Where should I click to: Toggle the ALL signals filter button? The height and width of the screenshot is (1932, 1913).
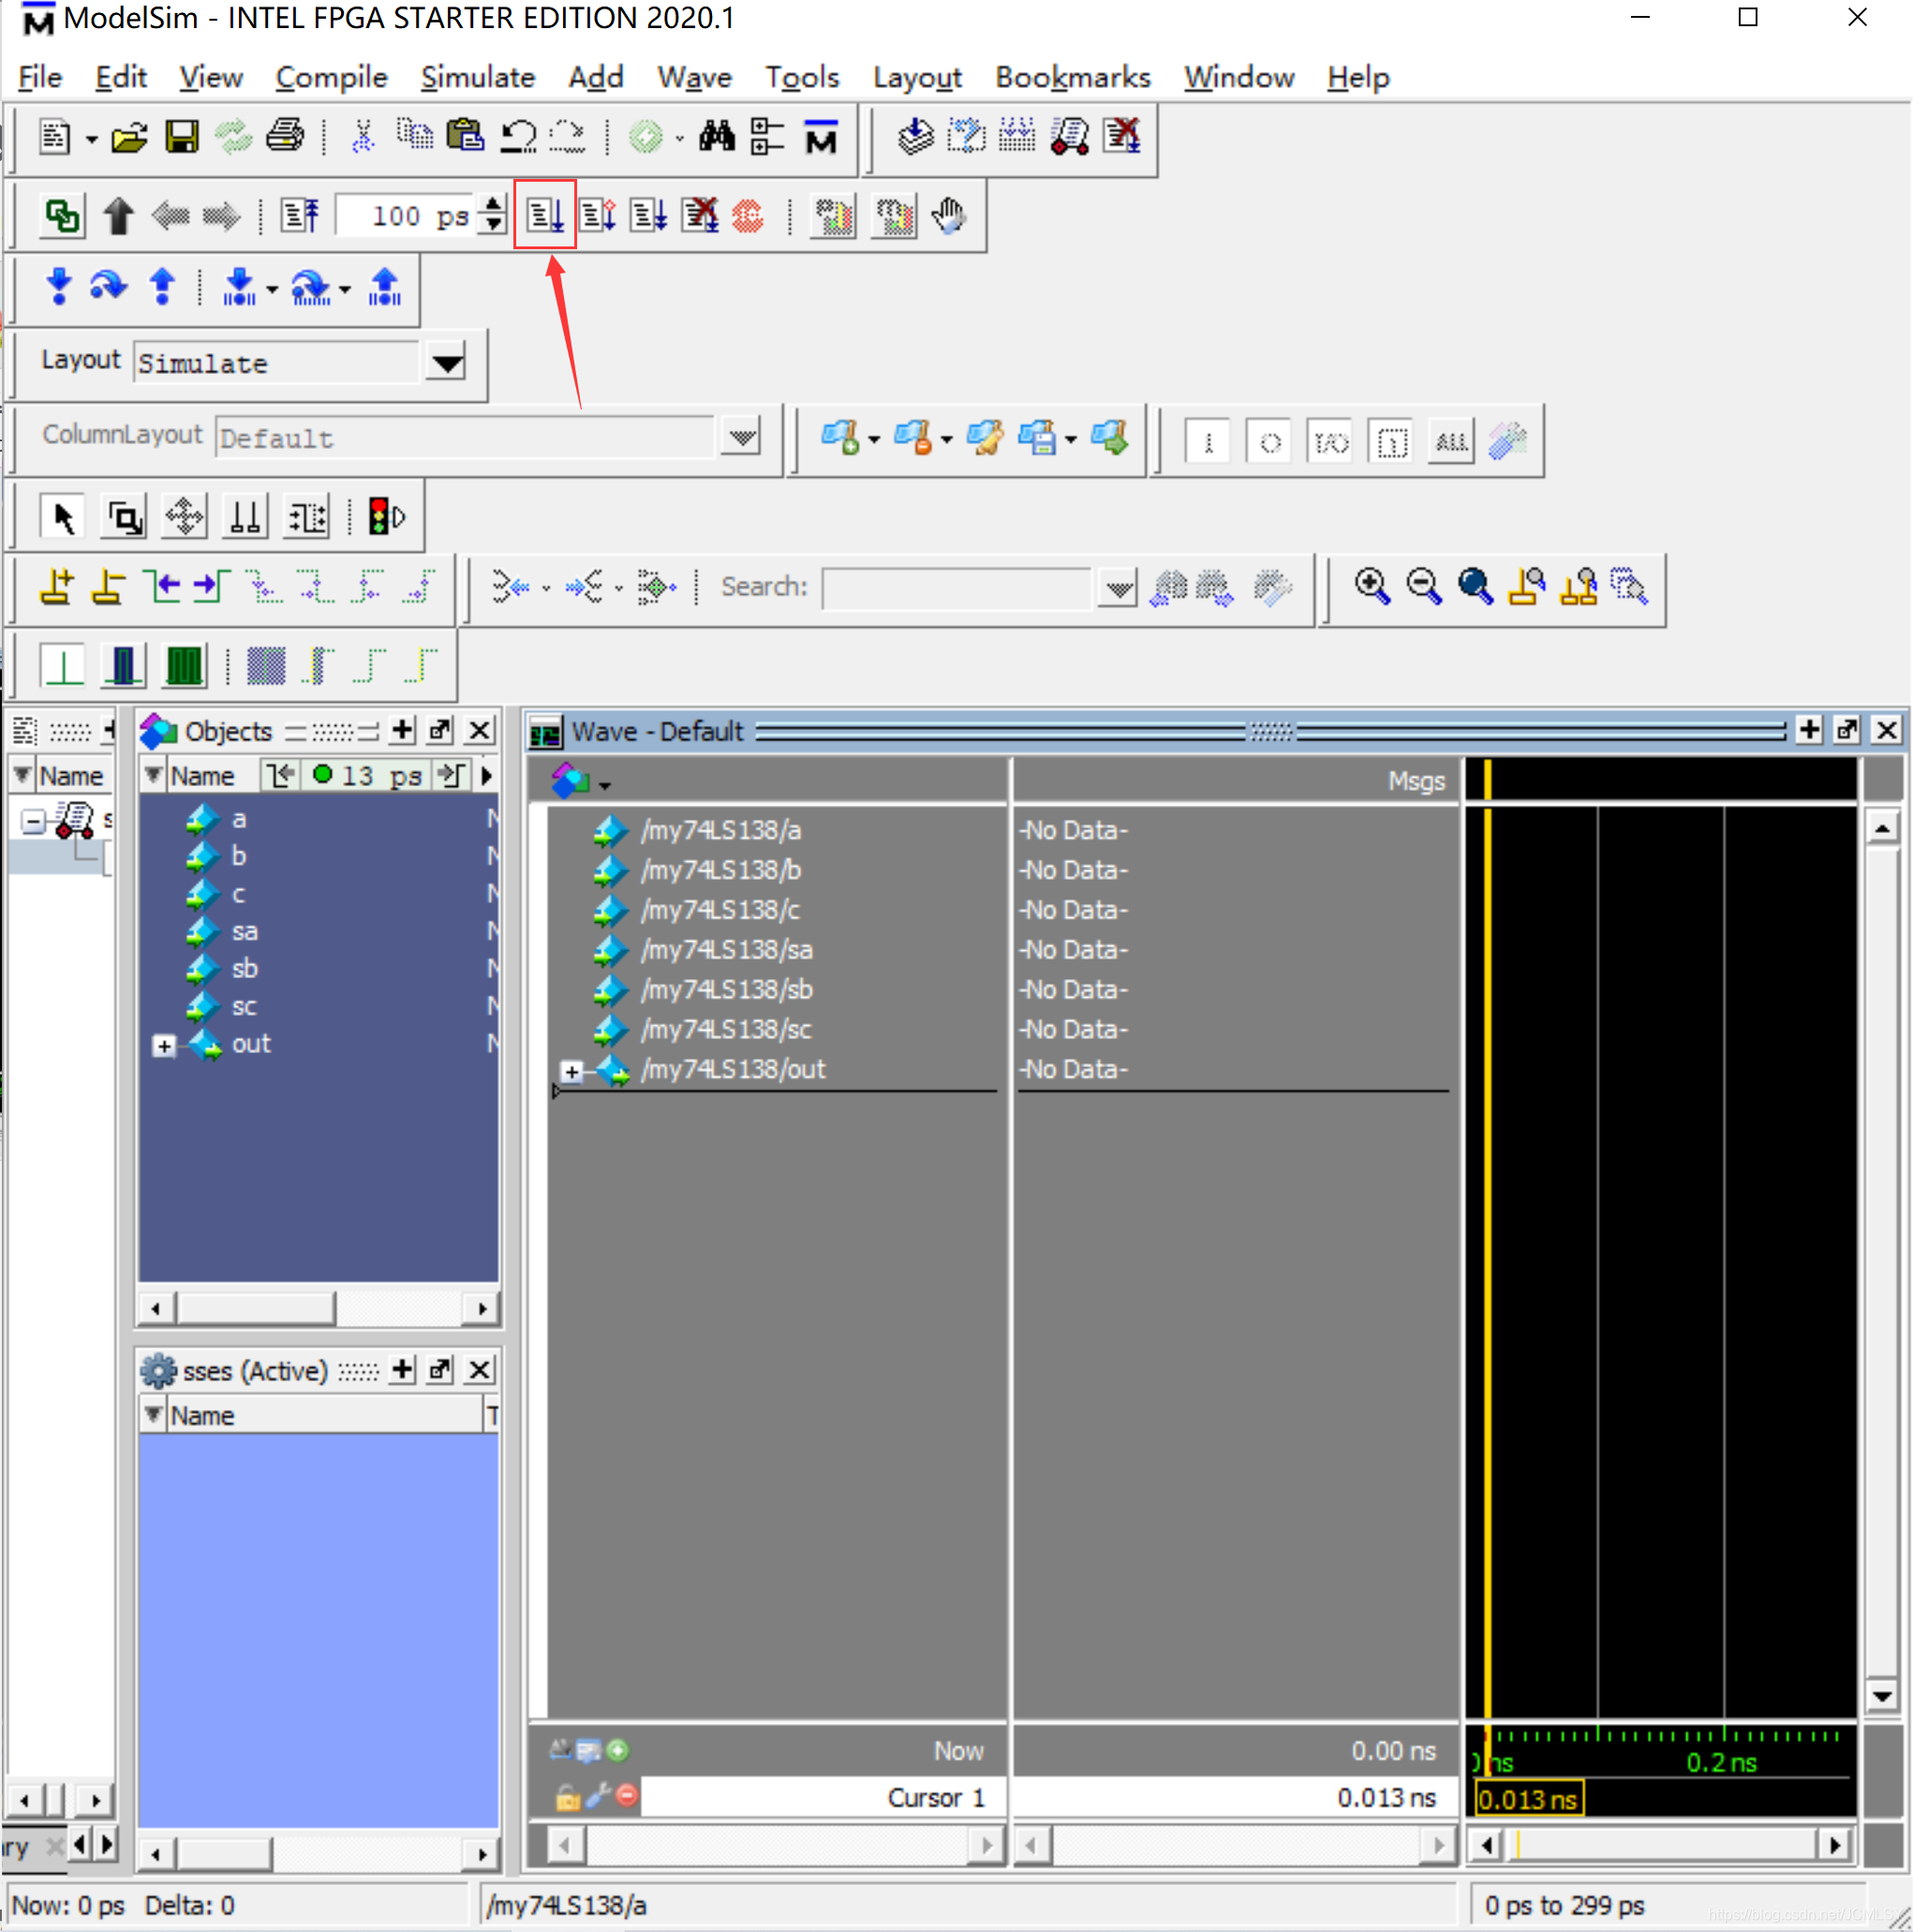pyautogui.click(x=1451, y=441)
